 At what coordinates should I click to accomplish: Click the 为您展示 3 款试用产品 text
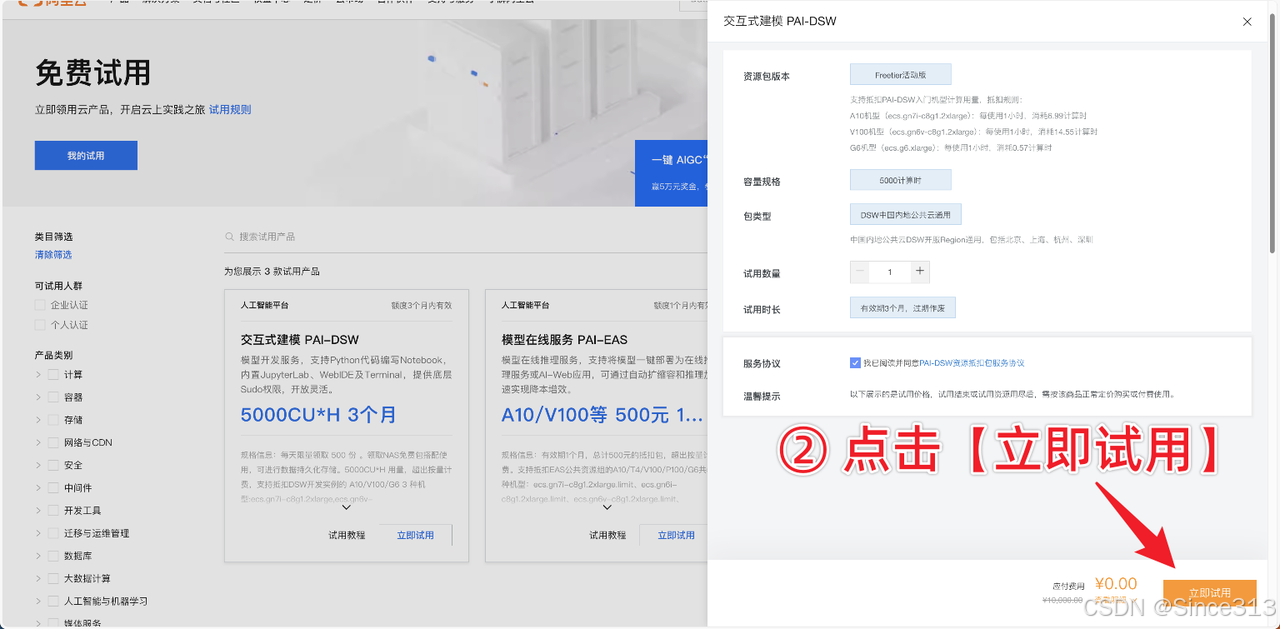272,271
